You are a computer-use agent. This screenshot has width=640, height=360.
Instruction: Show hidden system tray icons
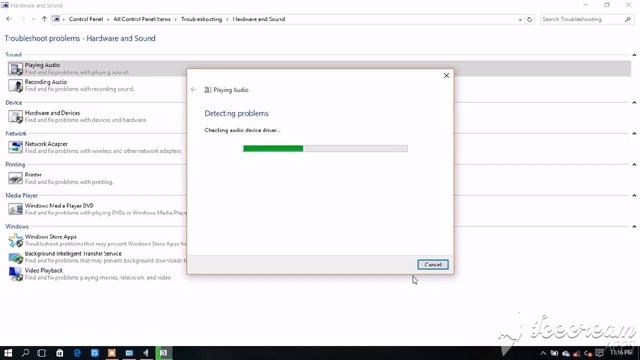pos(543,353)
